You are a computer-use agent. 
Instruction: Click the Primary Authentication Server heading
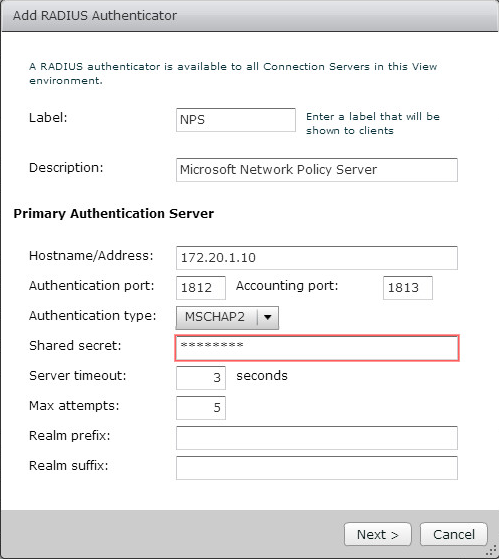click(x=114, y=214)
